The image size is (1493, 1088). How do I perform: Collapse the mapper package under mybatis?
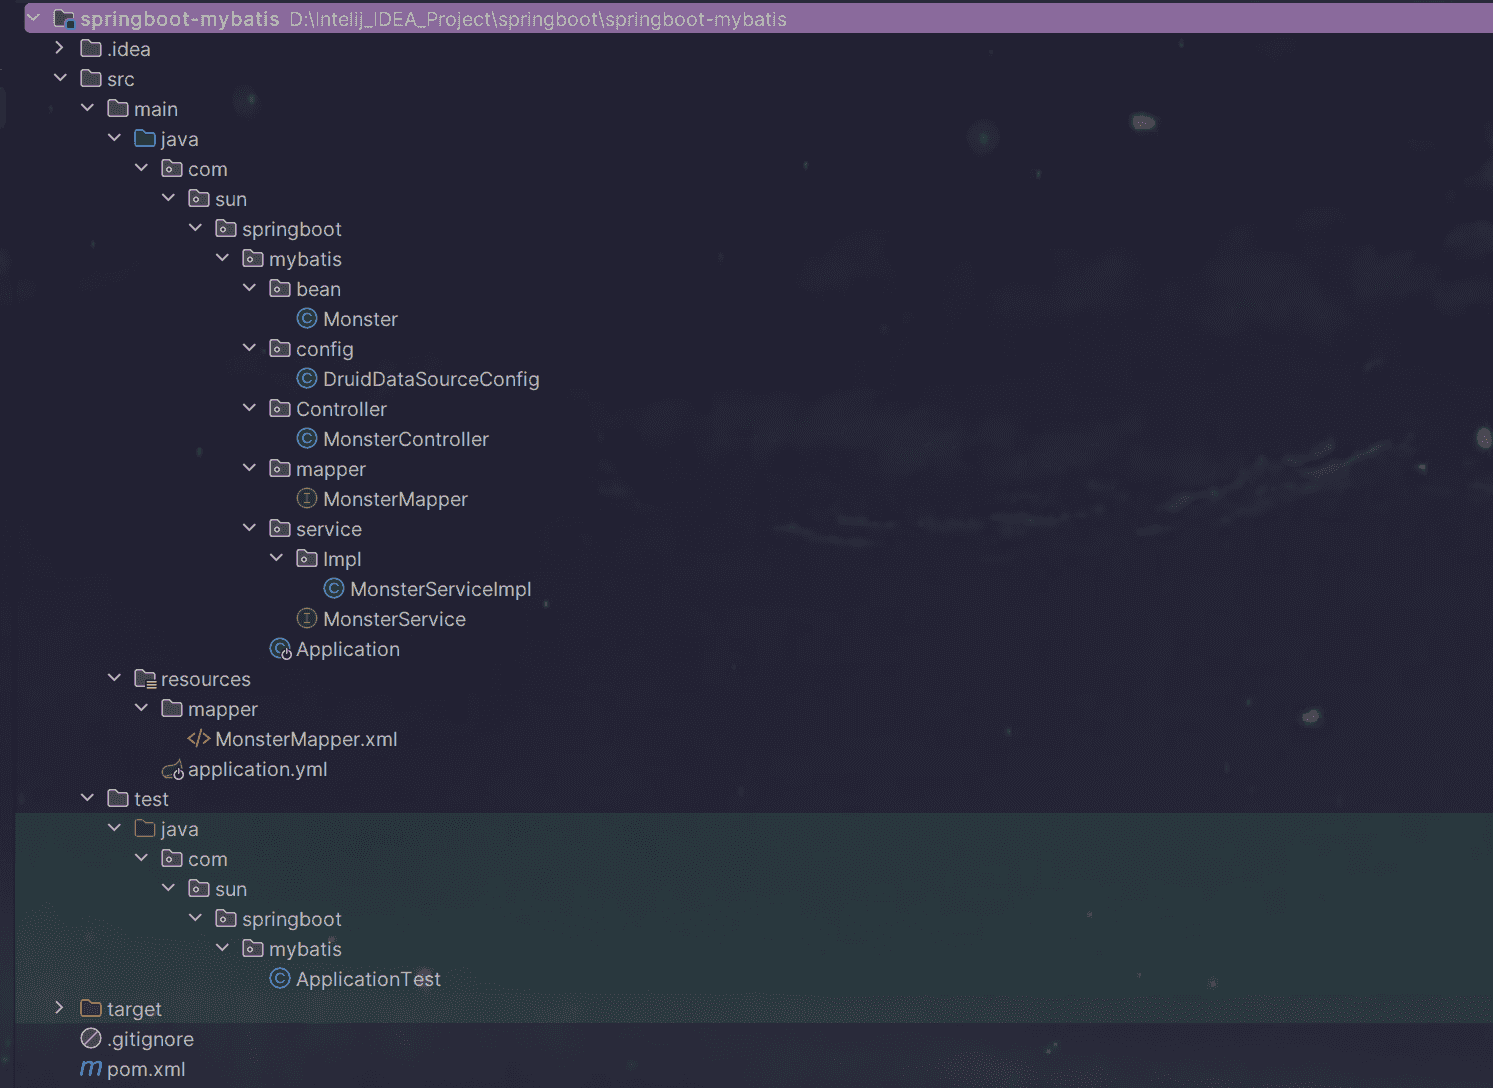click(x=250, y=468)
